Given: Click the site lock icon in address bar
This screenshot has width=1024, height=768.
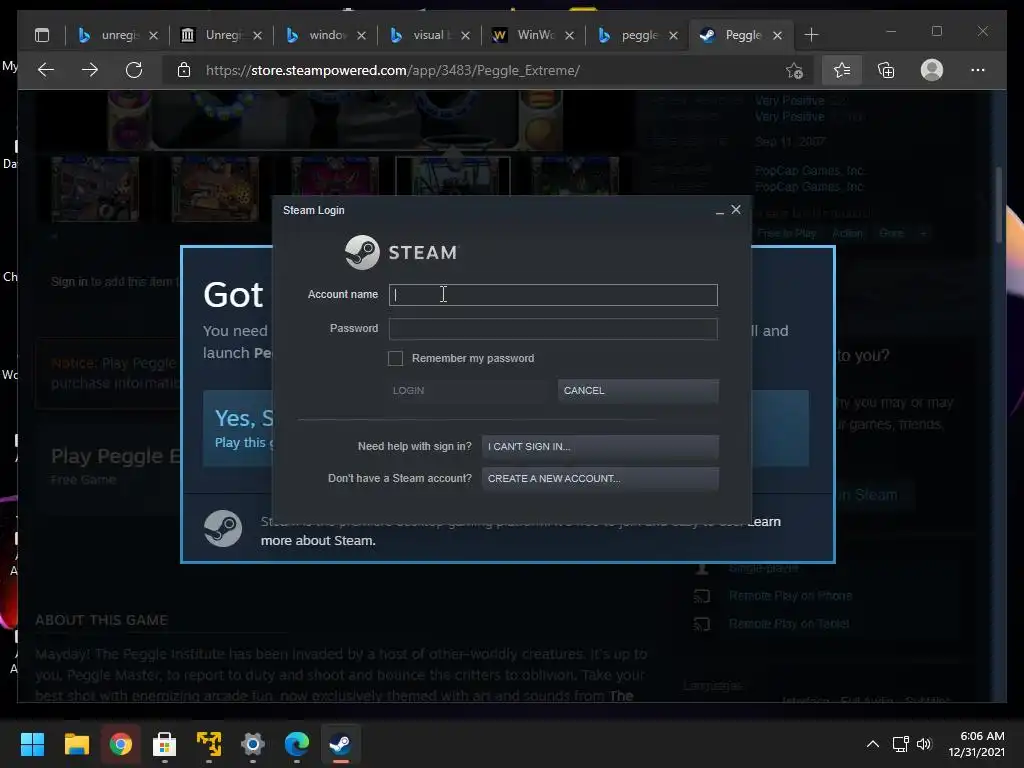Looking at the screenshot, I should [x=184, y=70].
